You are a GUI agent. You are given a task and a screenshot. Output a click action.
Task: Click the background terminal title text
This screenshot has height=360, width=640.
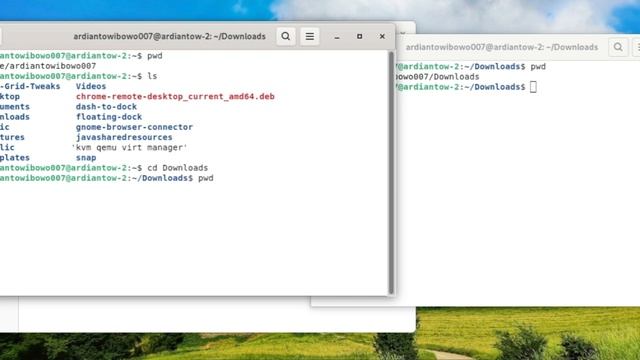502,47
